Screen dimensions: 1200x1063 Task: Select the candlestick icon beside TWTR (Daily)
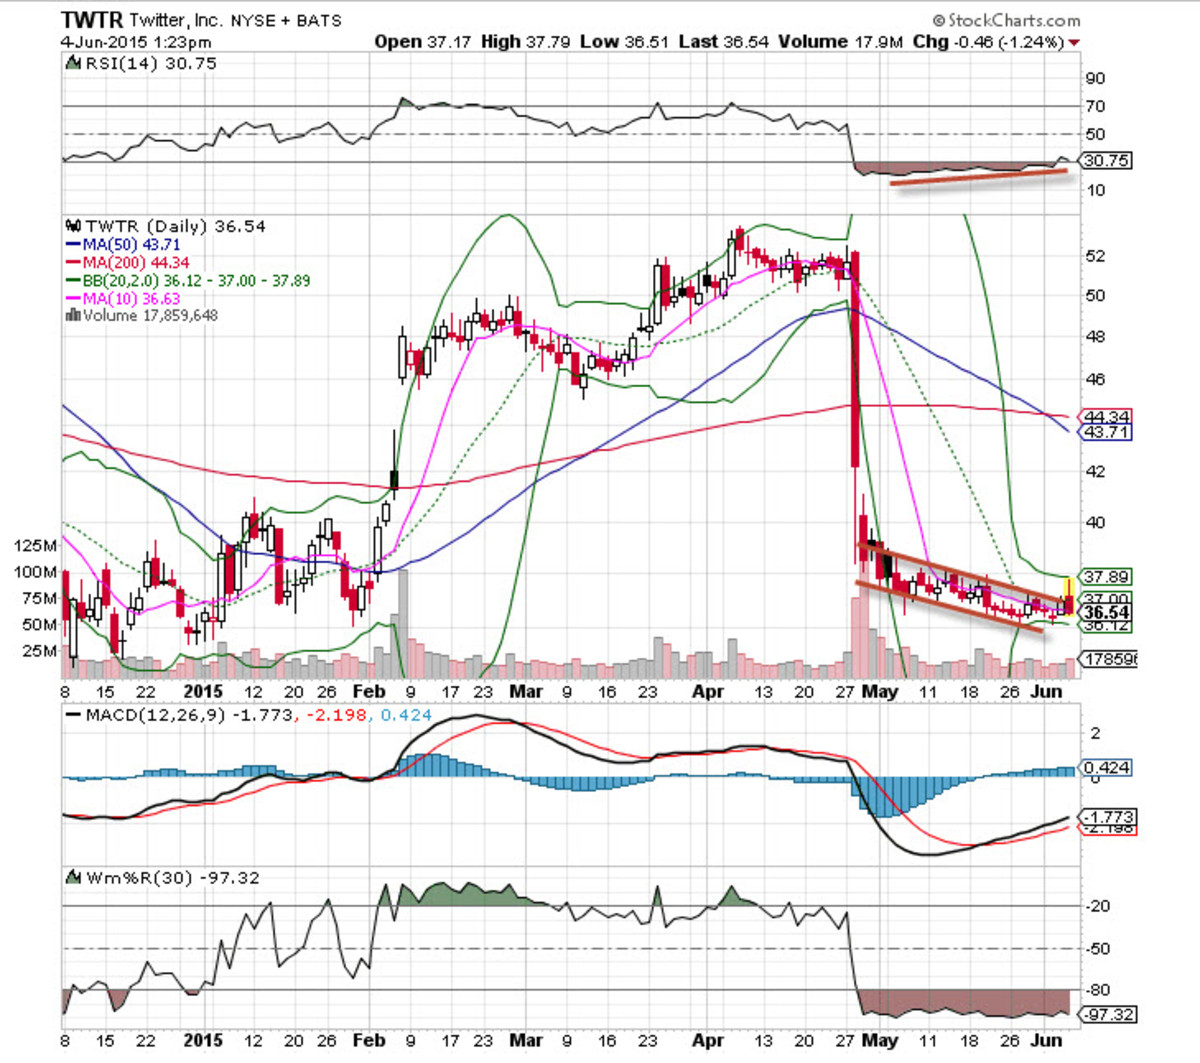click(x=73, y=226)
